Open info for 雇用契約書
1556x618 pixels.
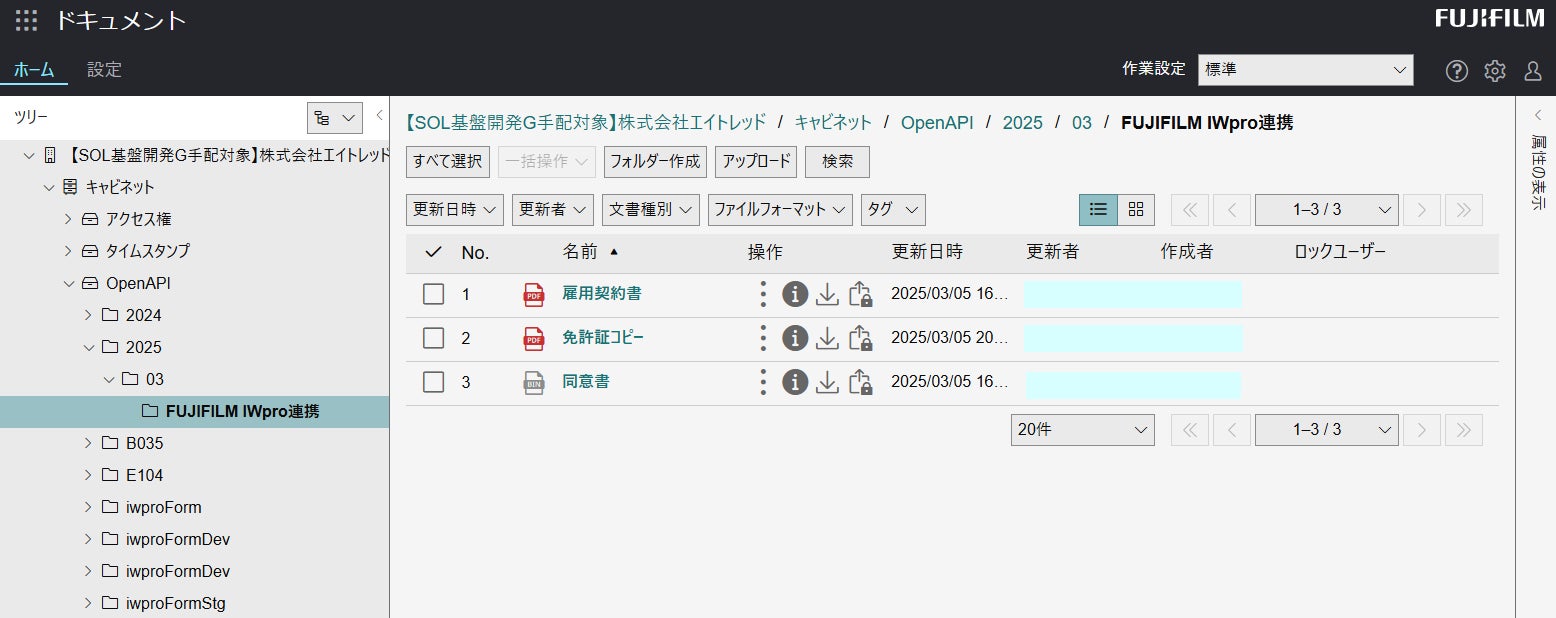(795, 294)
